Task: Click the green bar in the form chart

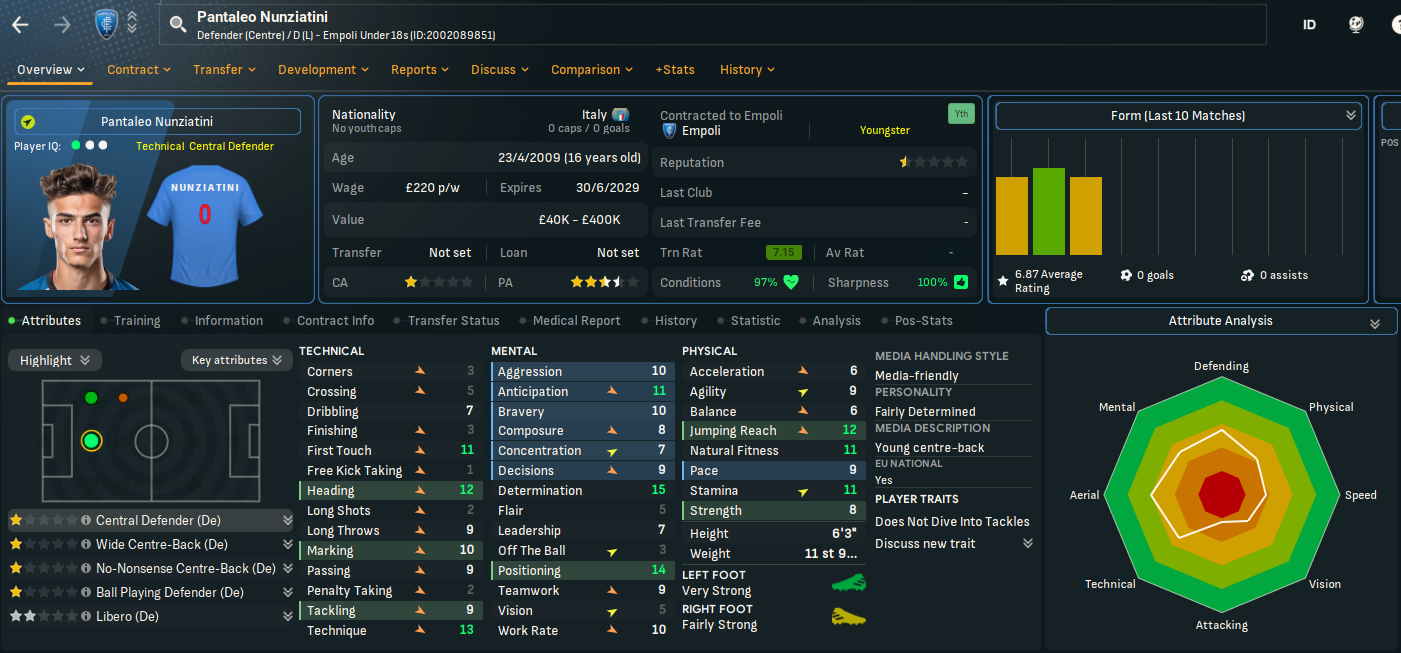Action: point(1049,211)
